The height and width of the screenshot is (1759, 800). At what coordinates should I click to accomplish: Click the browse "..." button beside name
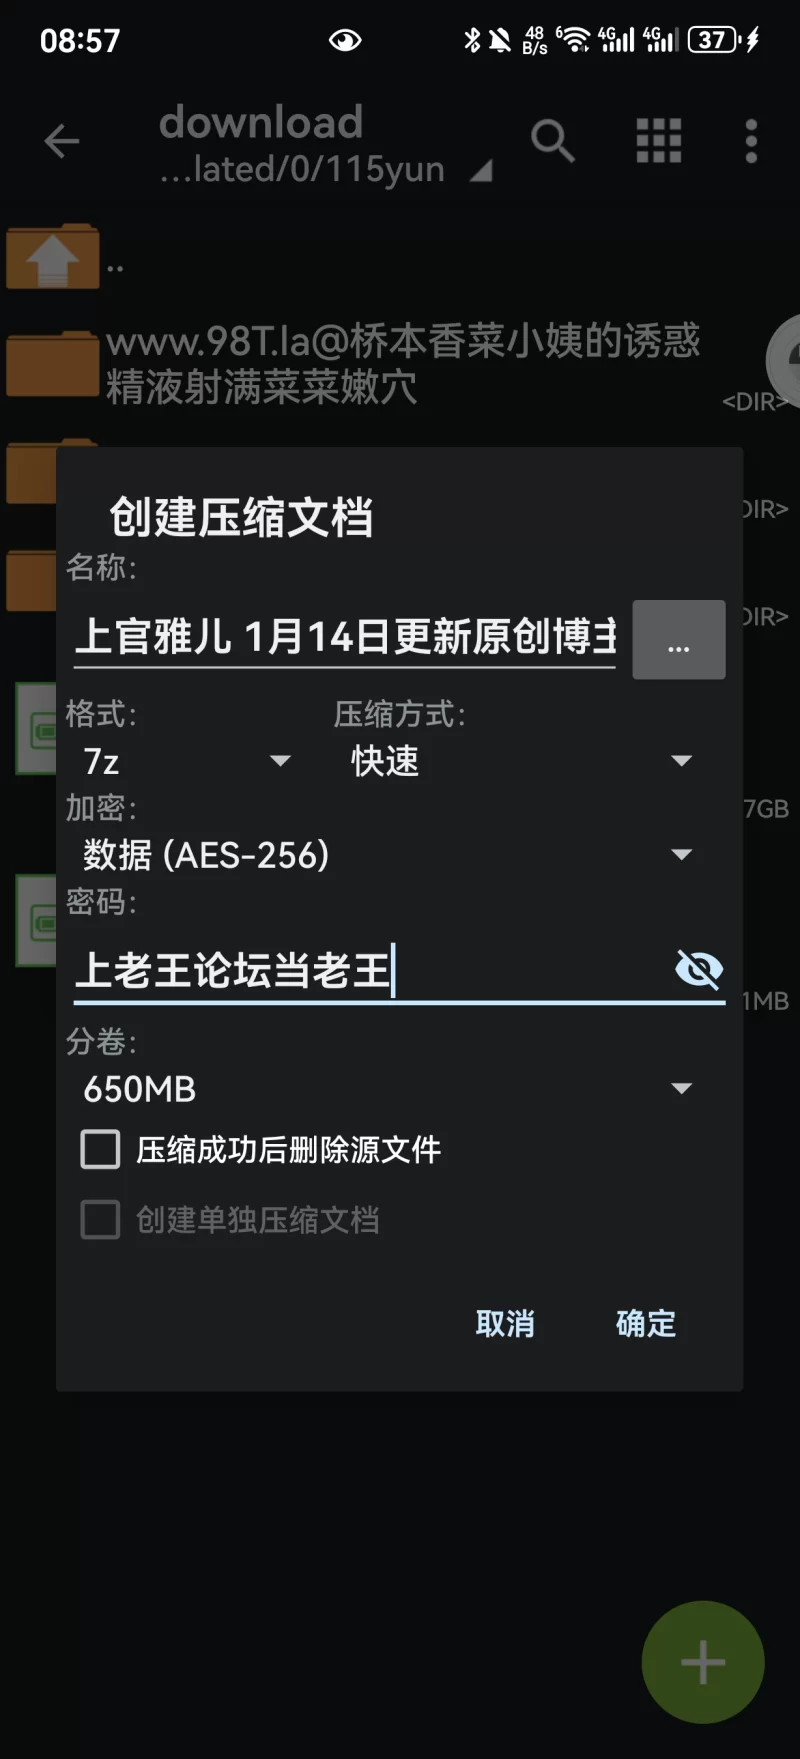[x=679, y=640]
